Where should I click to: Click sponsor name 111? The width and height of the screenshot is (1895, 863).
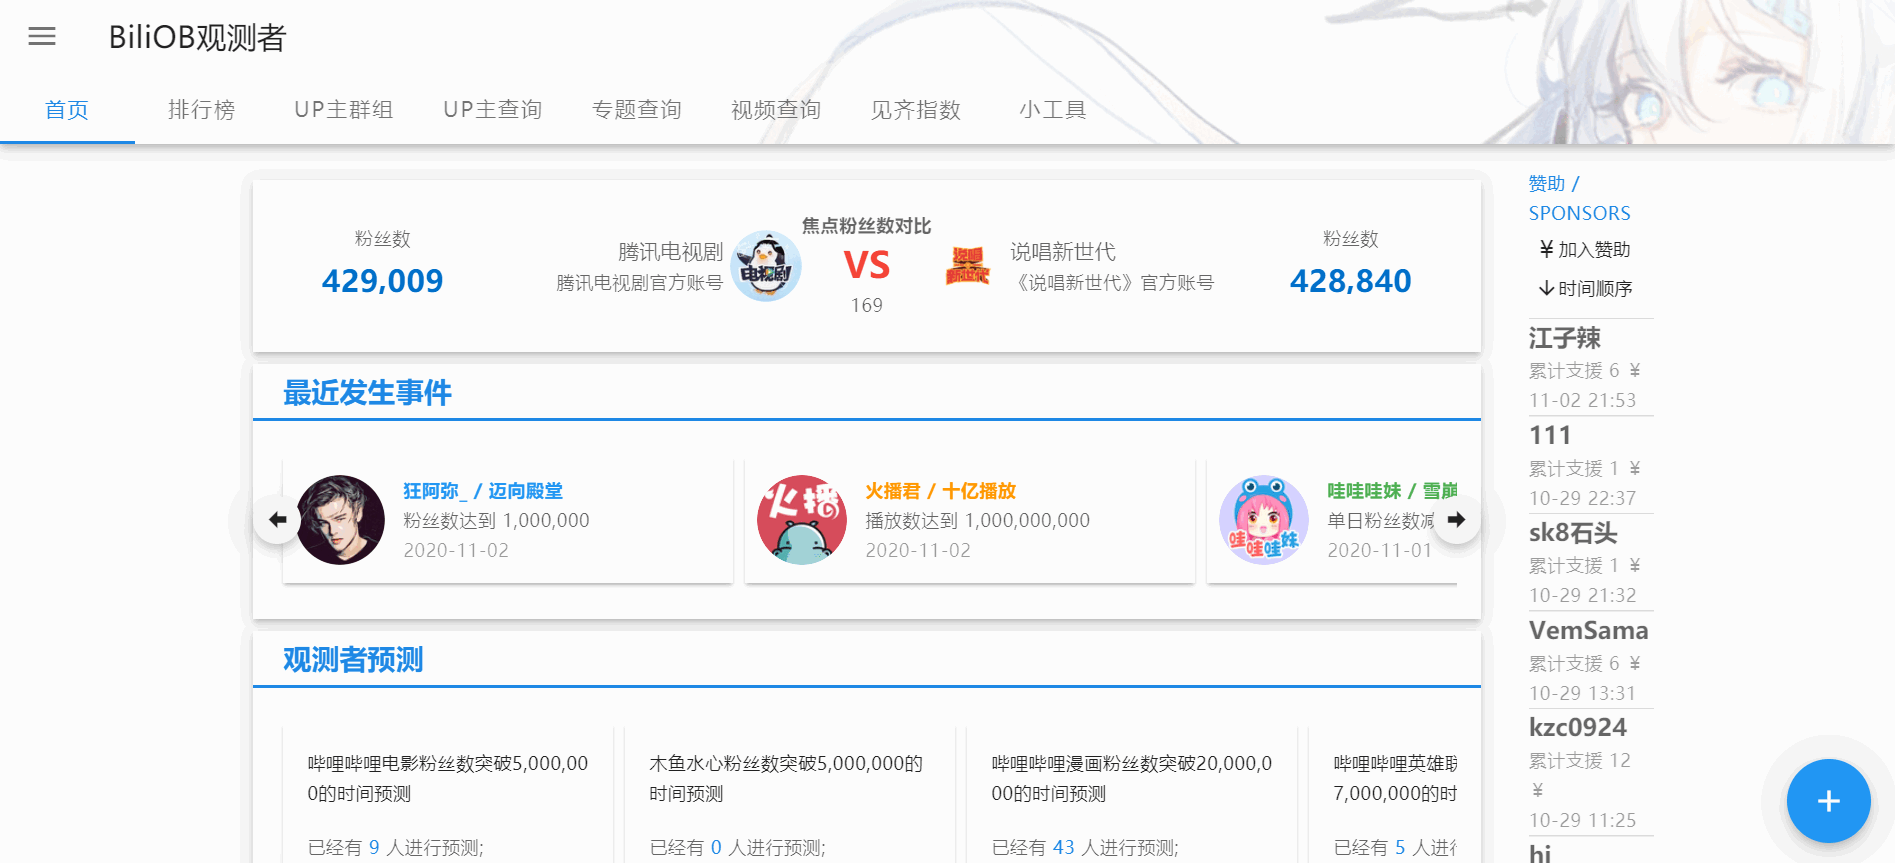click(1550, 435)
